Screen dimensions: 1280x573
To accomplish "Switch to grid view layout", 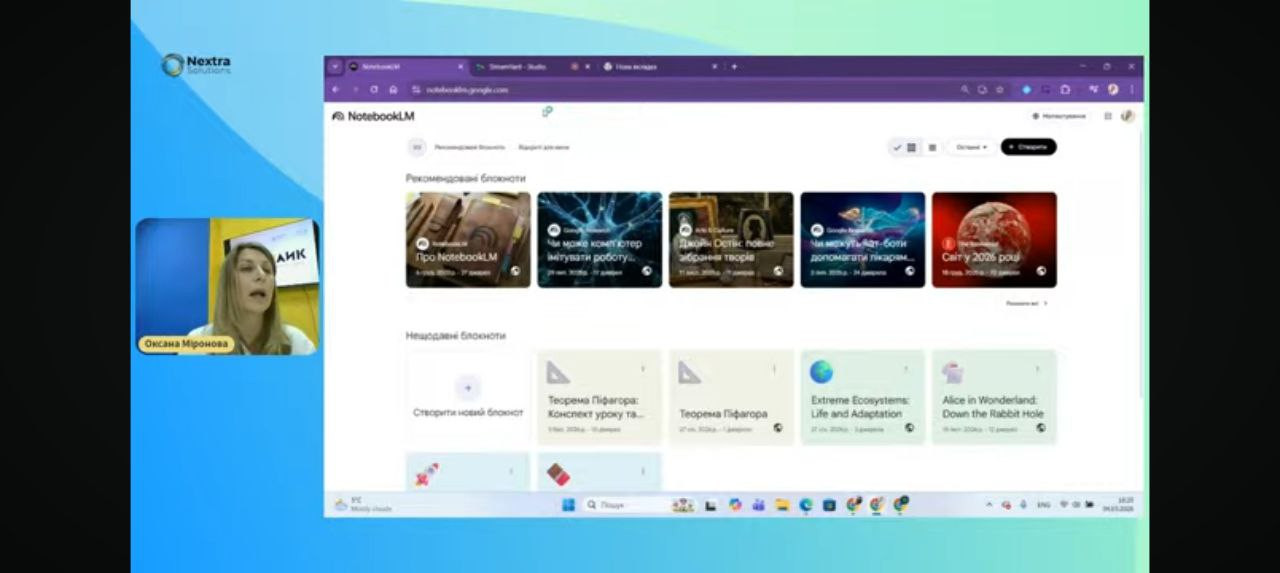I will [x=911, y=147].
